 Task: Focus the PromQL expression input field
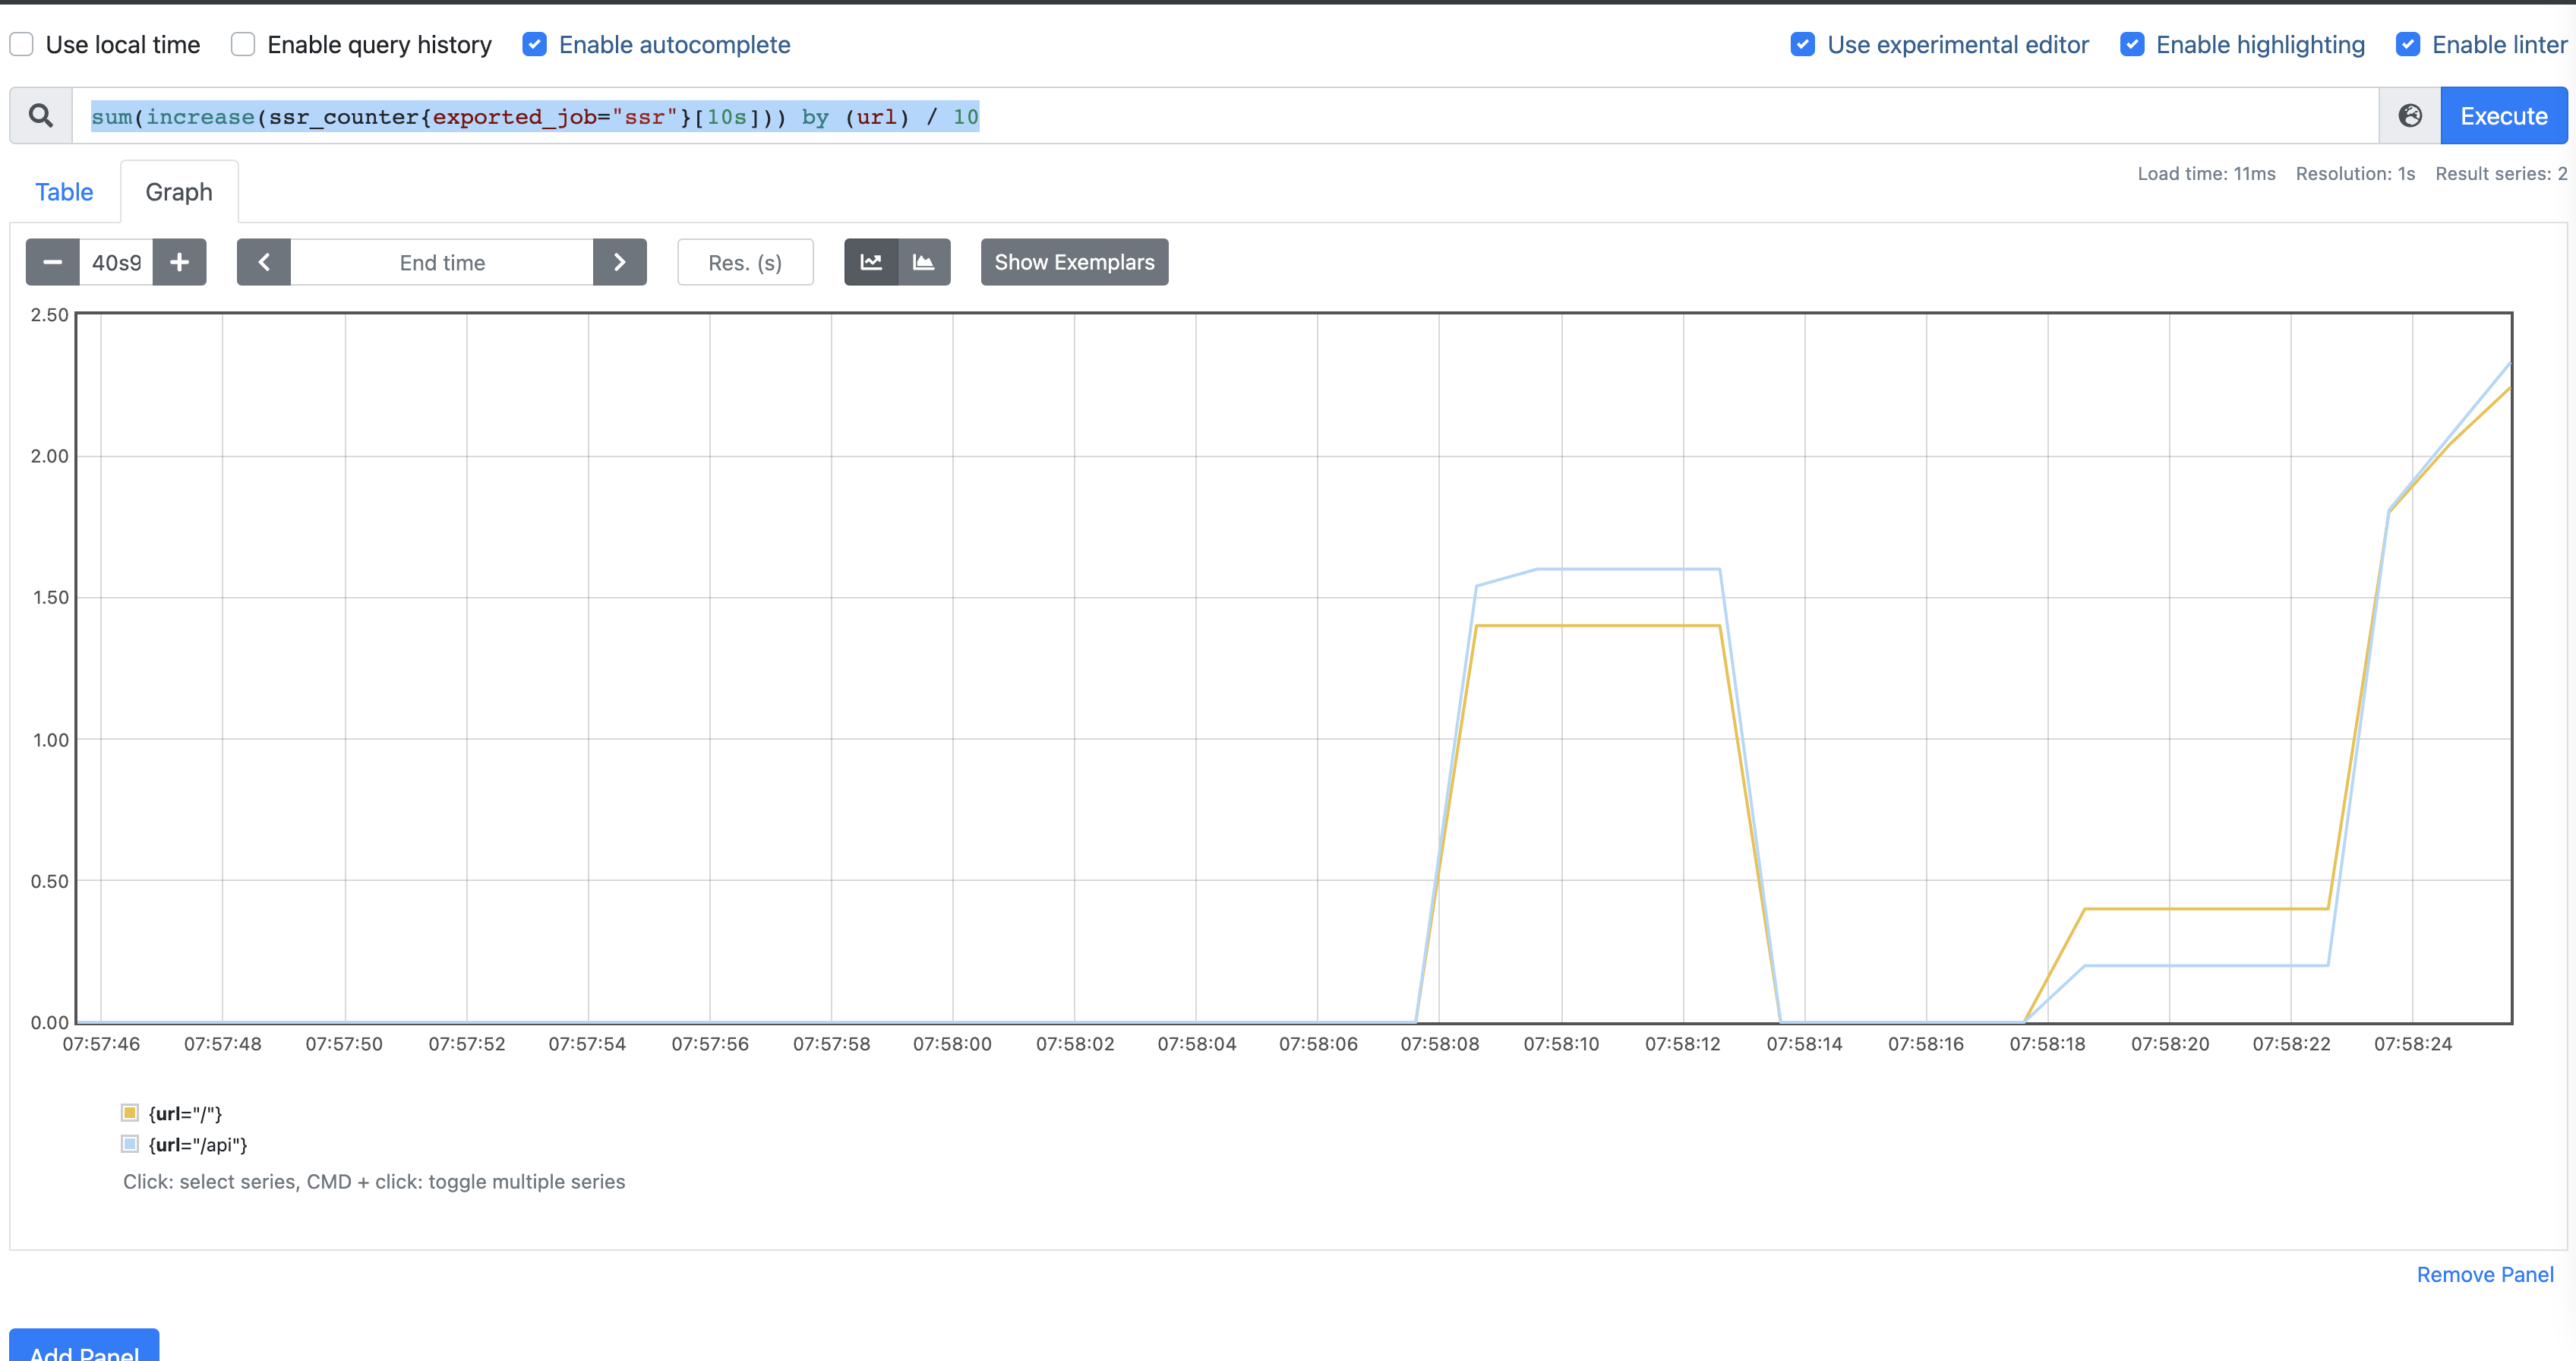[1225, 116]
